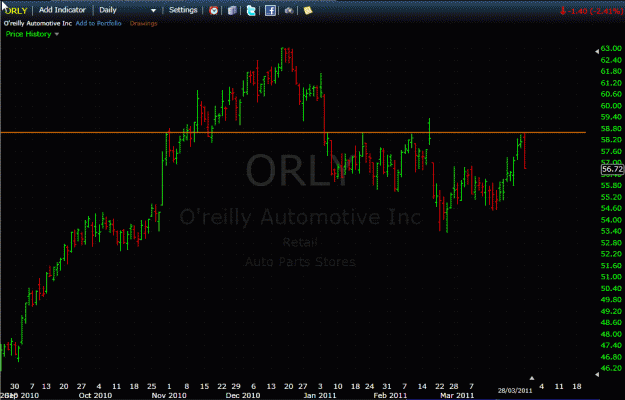Click the alarm clock alert icon
Viewport: 625px width, 400px height.
214,10
